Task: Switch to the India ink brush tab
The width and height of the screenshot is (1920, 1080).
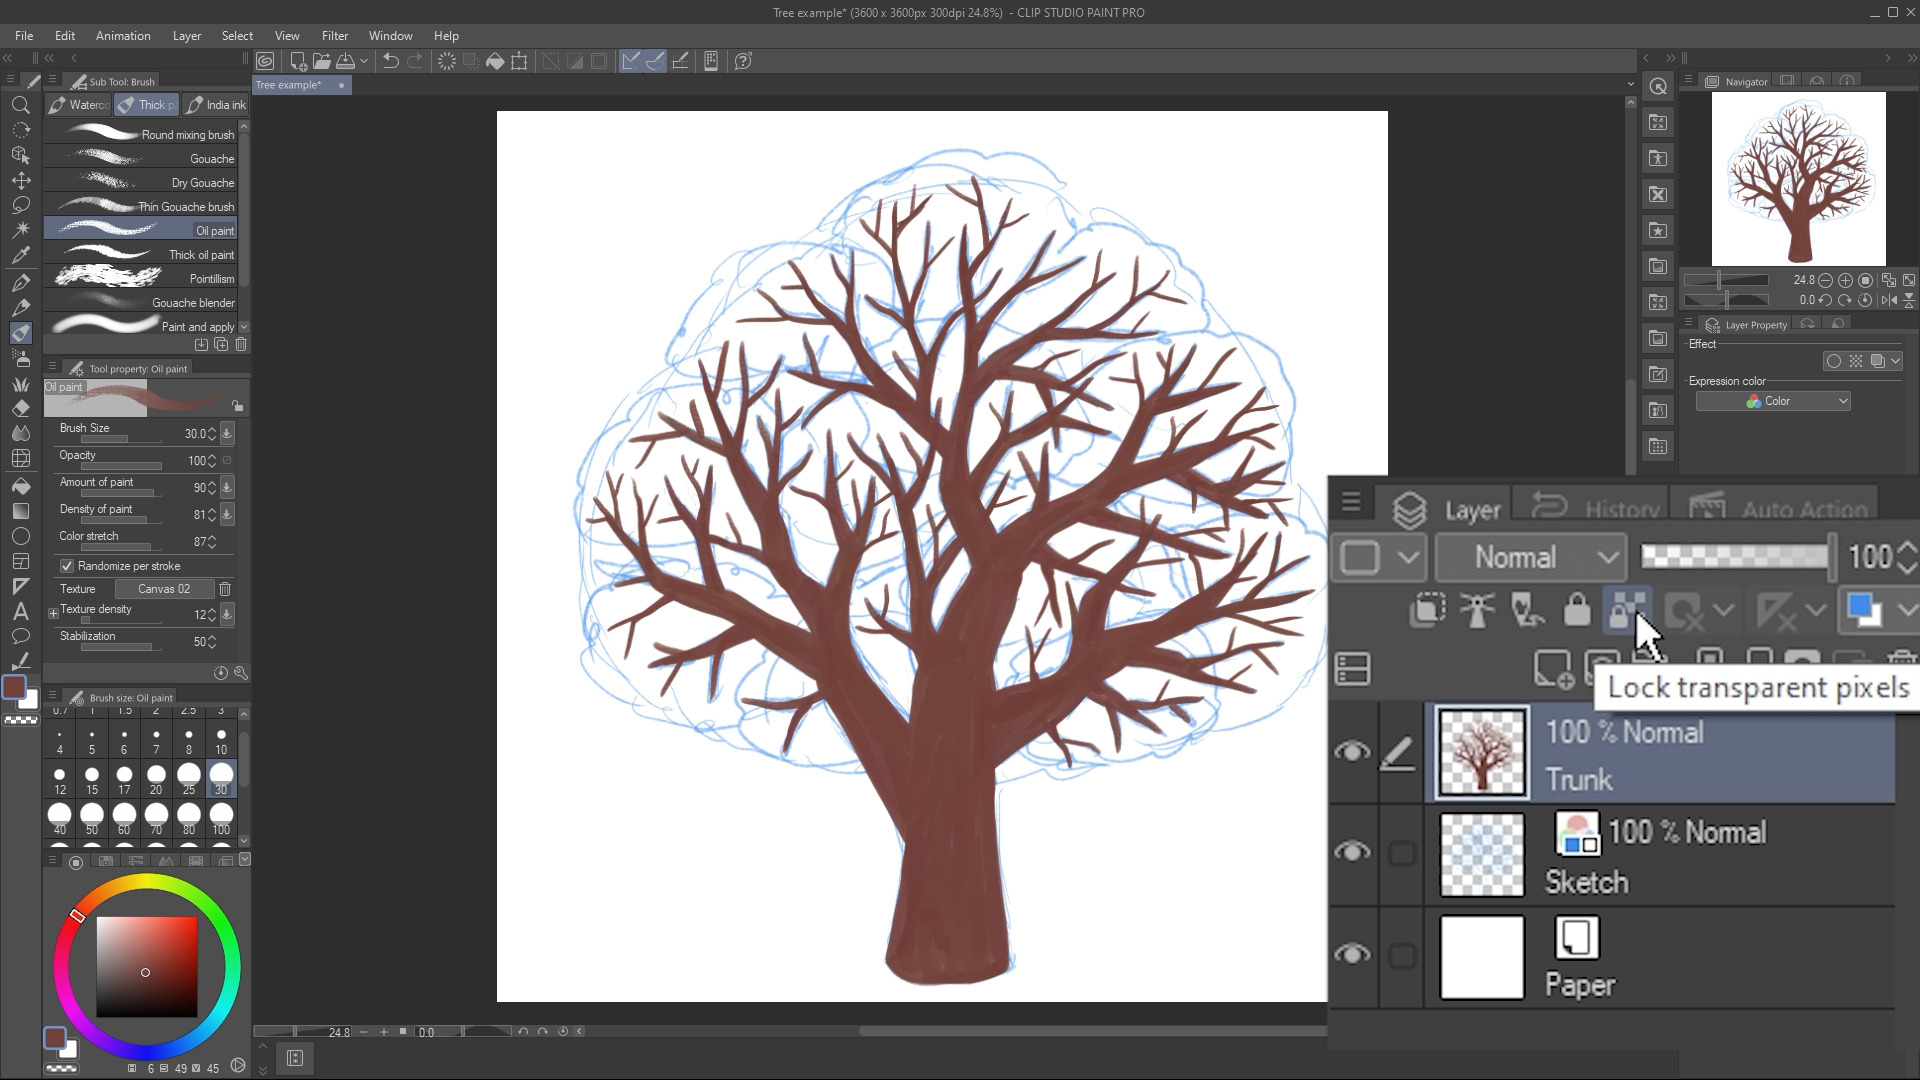Action: pos(216,105)
